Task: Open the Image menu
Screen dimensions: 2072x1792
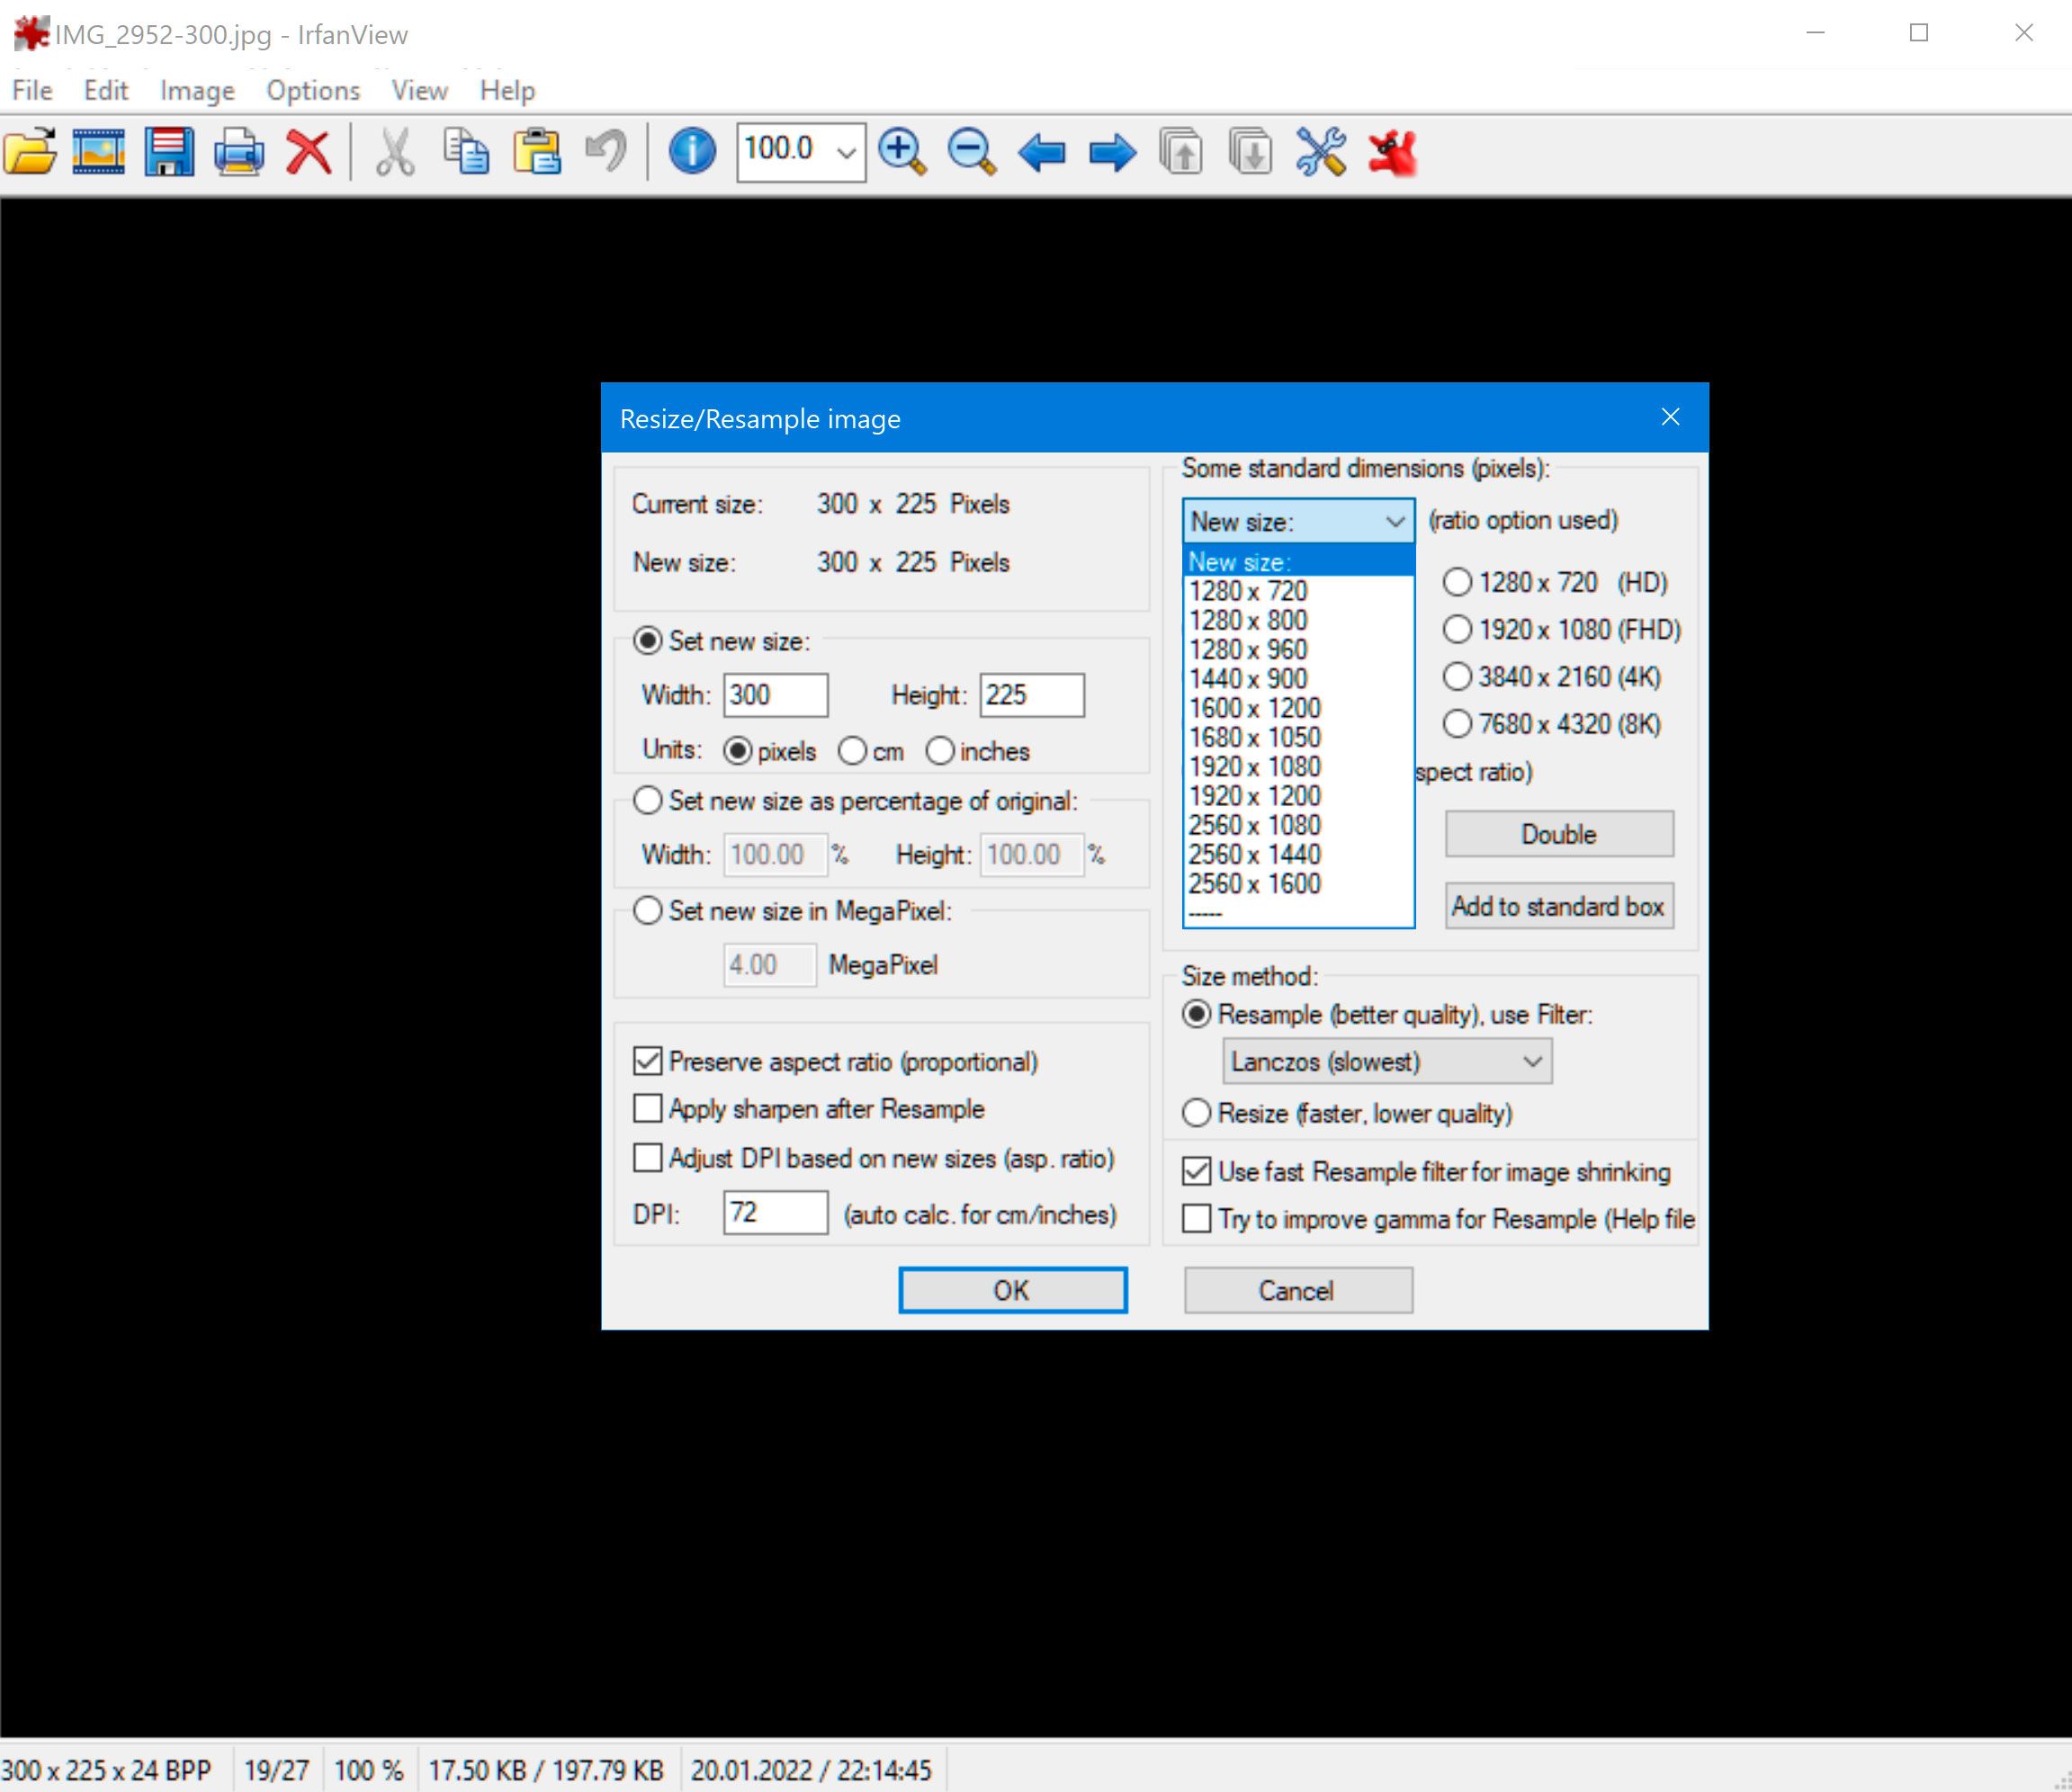Action: [x=193, y=88]
